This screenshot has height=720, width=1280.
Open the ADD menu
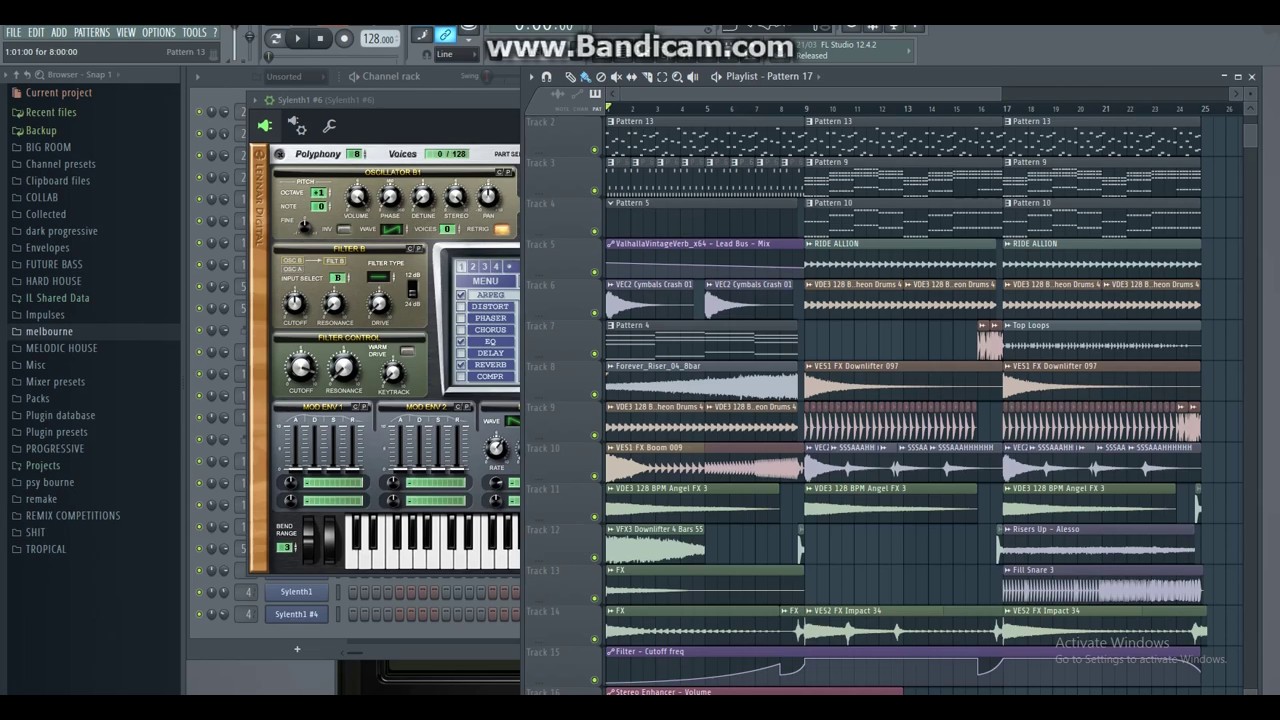click(x=59, y=33)
